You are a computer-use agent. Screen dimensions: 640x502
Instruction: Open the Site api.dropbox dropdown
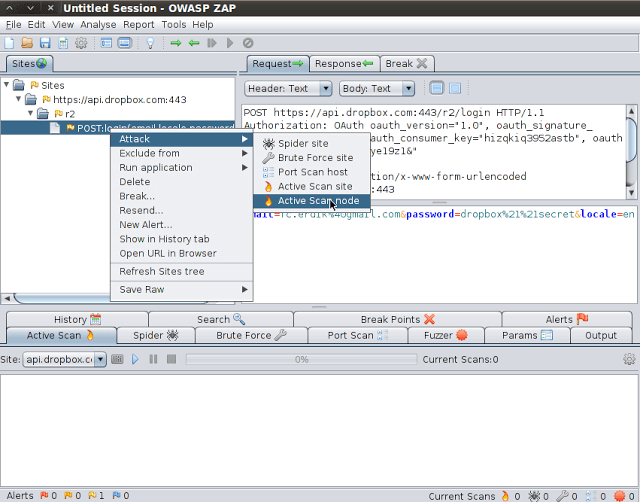64,360
